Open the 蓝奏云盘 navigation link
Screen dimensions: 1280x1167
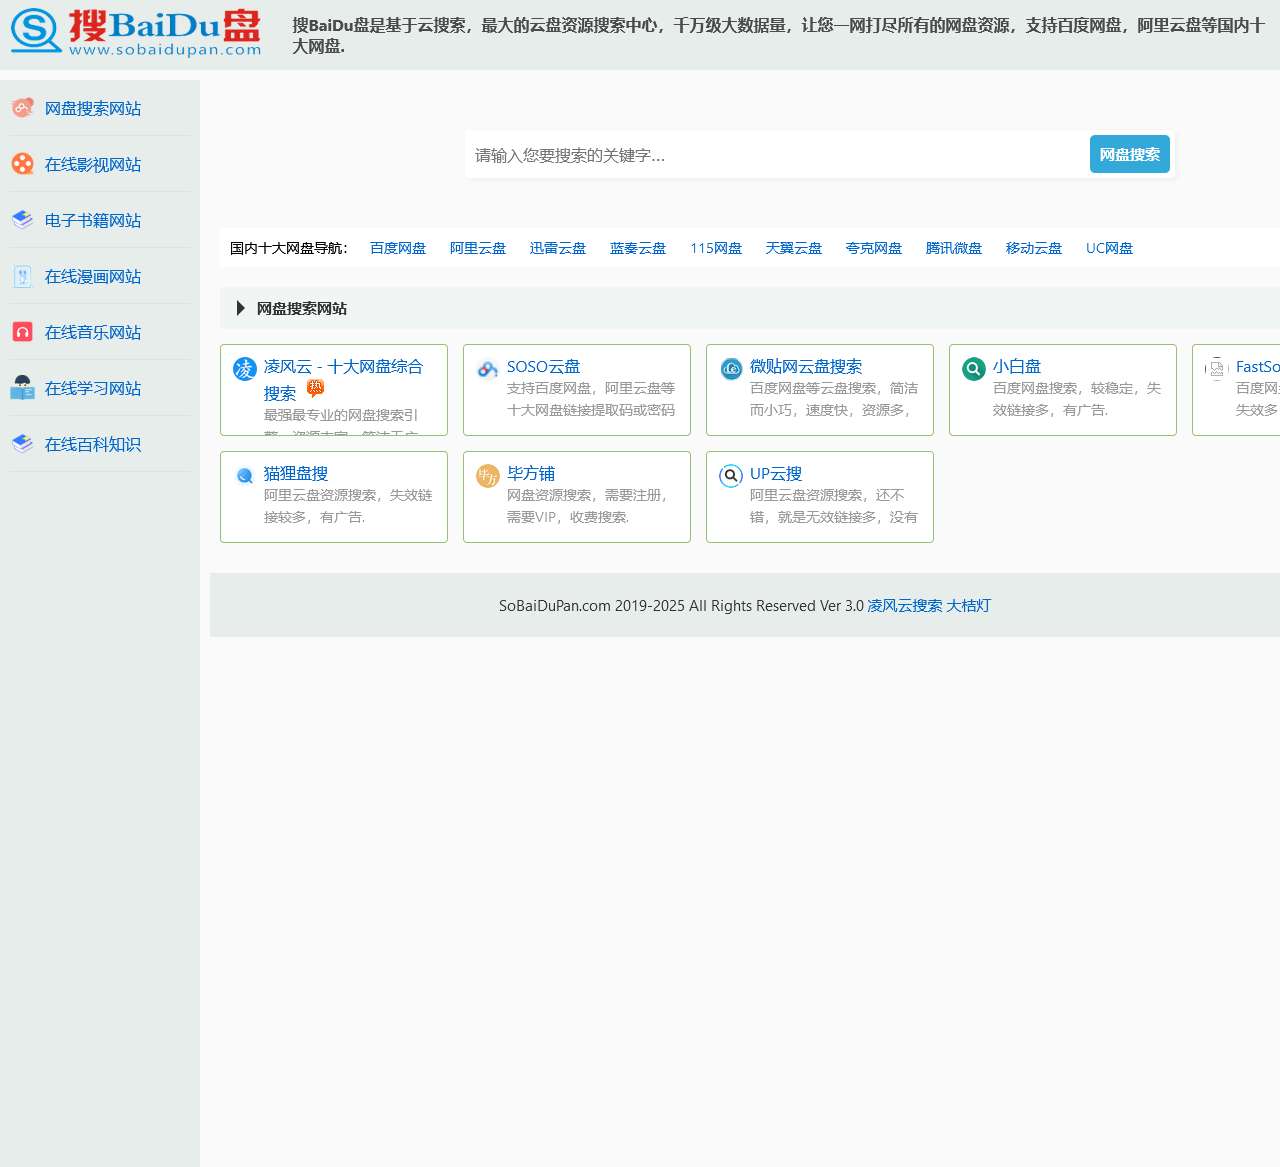tap(638, 248)
